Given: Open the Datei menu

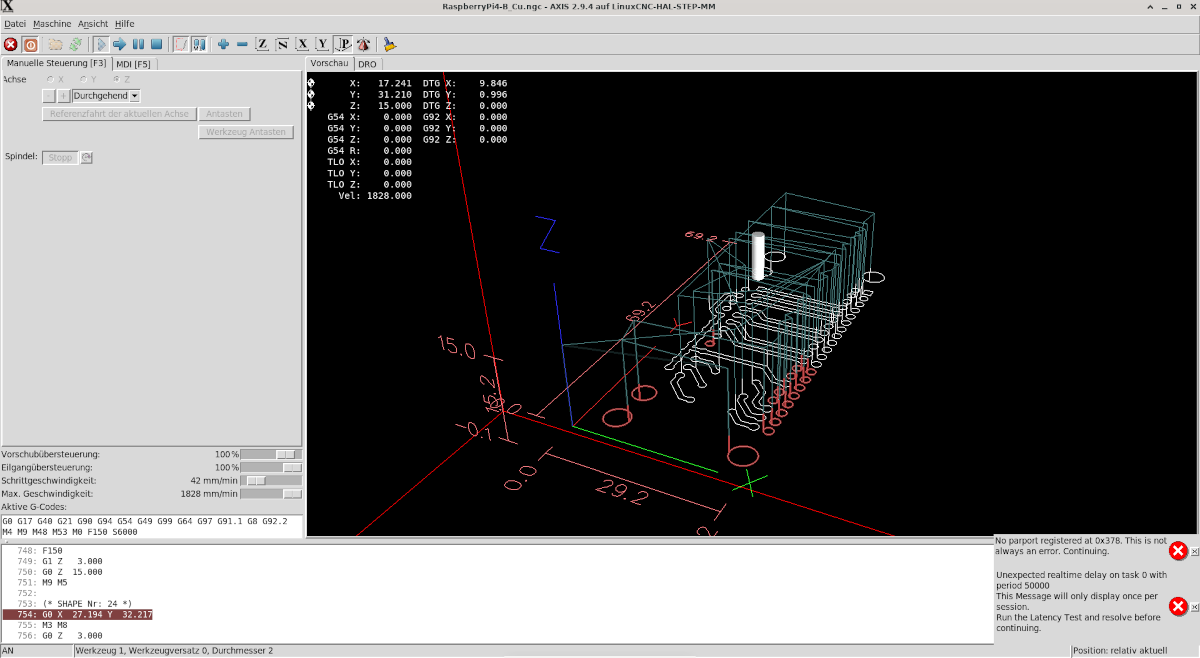Looking at the screenshot, I should 14,23.
